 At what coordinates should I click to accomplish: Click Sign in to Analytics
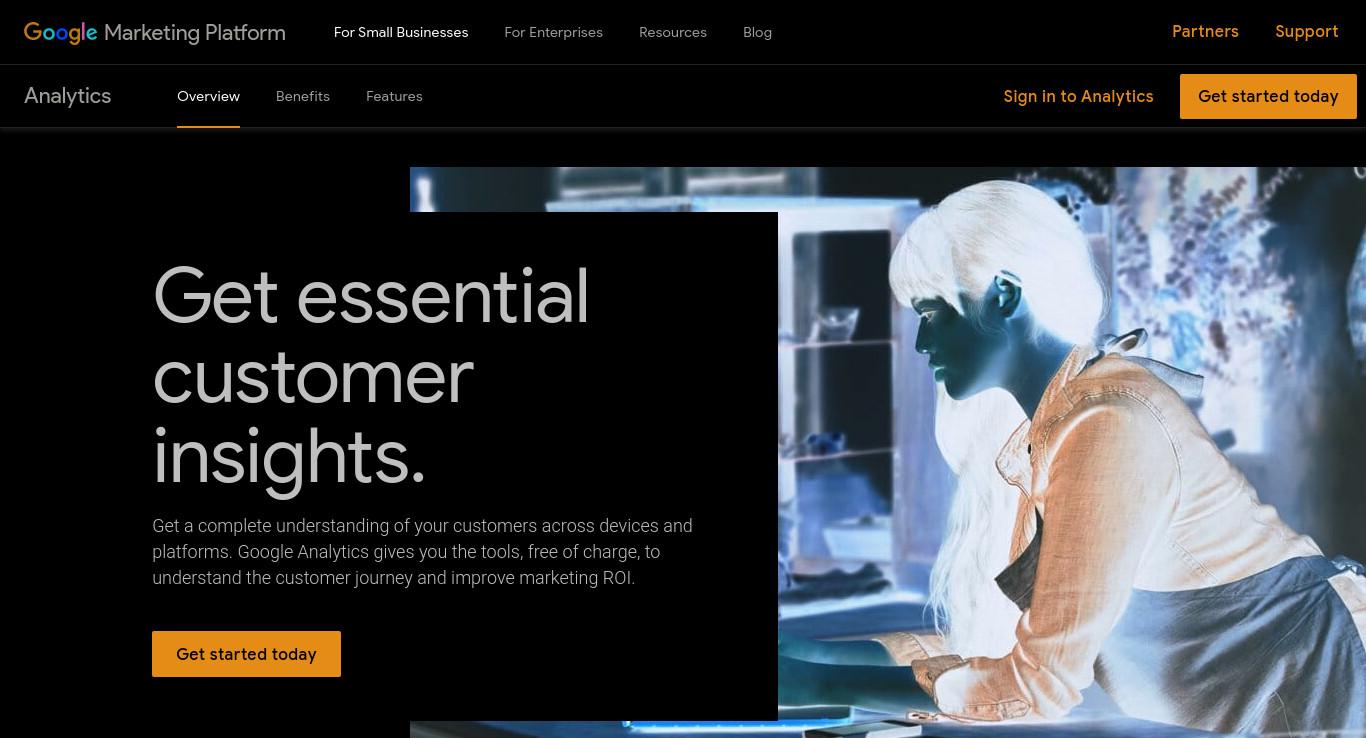[x=1078, y=96]
